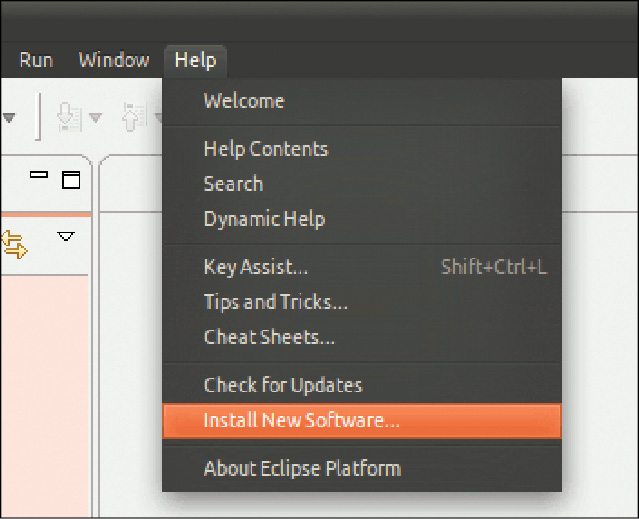639x519 pixels.
Task: Maximize the left view panel
Action: tap(70, 180)
